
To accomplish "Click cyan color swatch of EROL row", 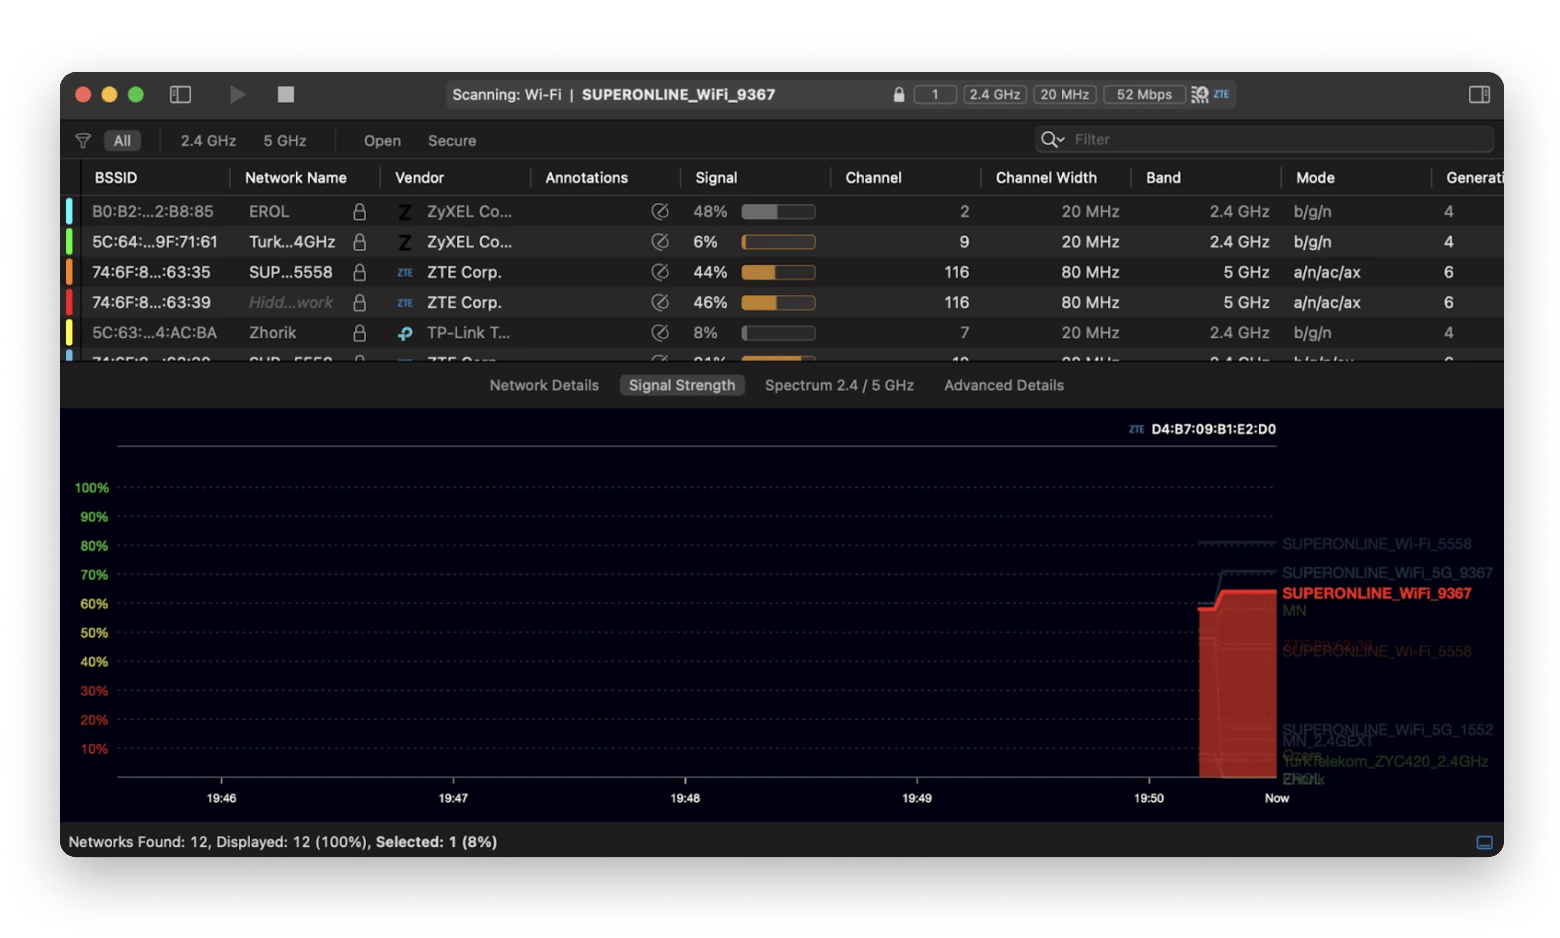I will (x=69, y=211).
